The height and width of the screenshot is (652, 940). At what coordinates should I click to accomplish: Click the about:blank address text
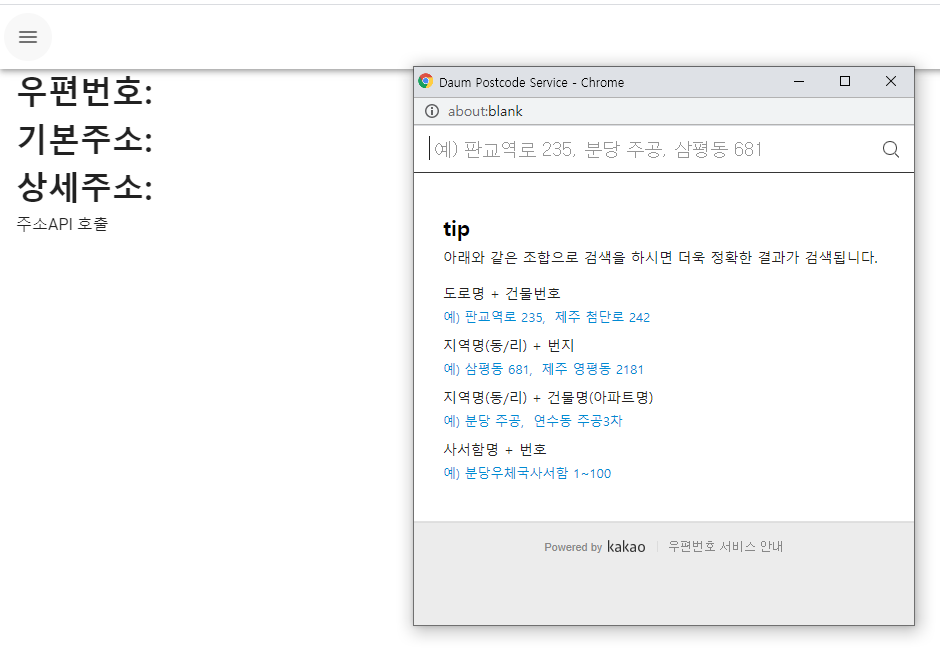(x=485, y=111)
